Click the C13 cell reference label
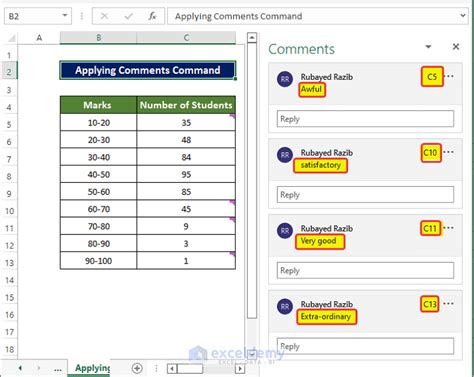This screenshot has height=377, width=474. pyautogui.click(x=430, y=304)
